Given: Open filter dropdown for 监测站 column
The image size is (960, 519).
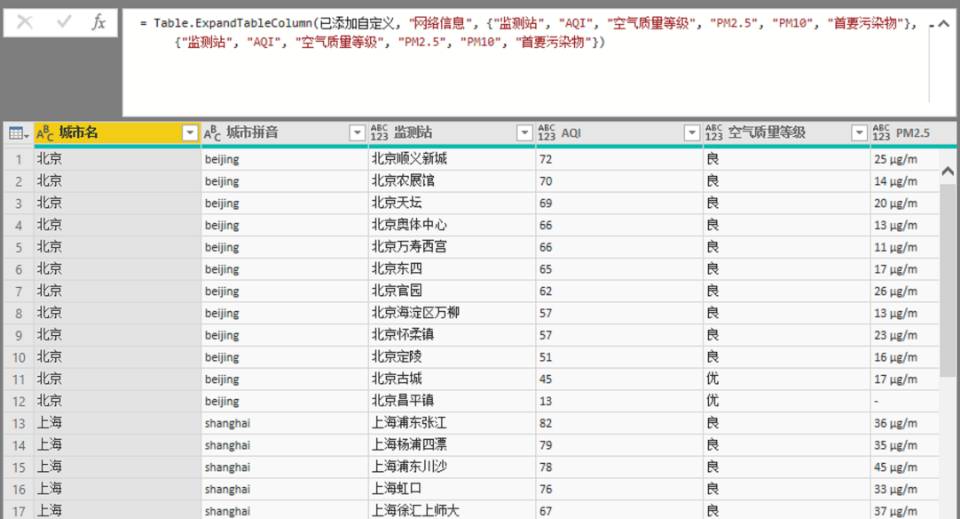Looking at the screenshot, I should (x=525, y=133).
